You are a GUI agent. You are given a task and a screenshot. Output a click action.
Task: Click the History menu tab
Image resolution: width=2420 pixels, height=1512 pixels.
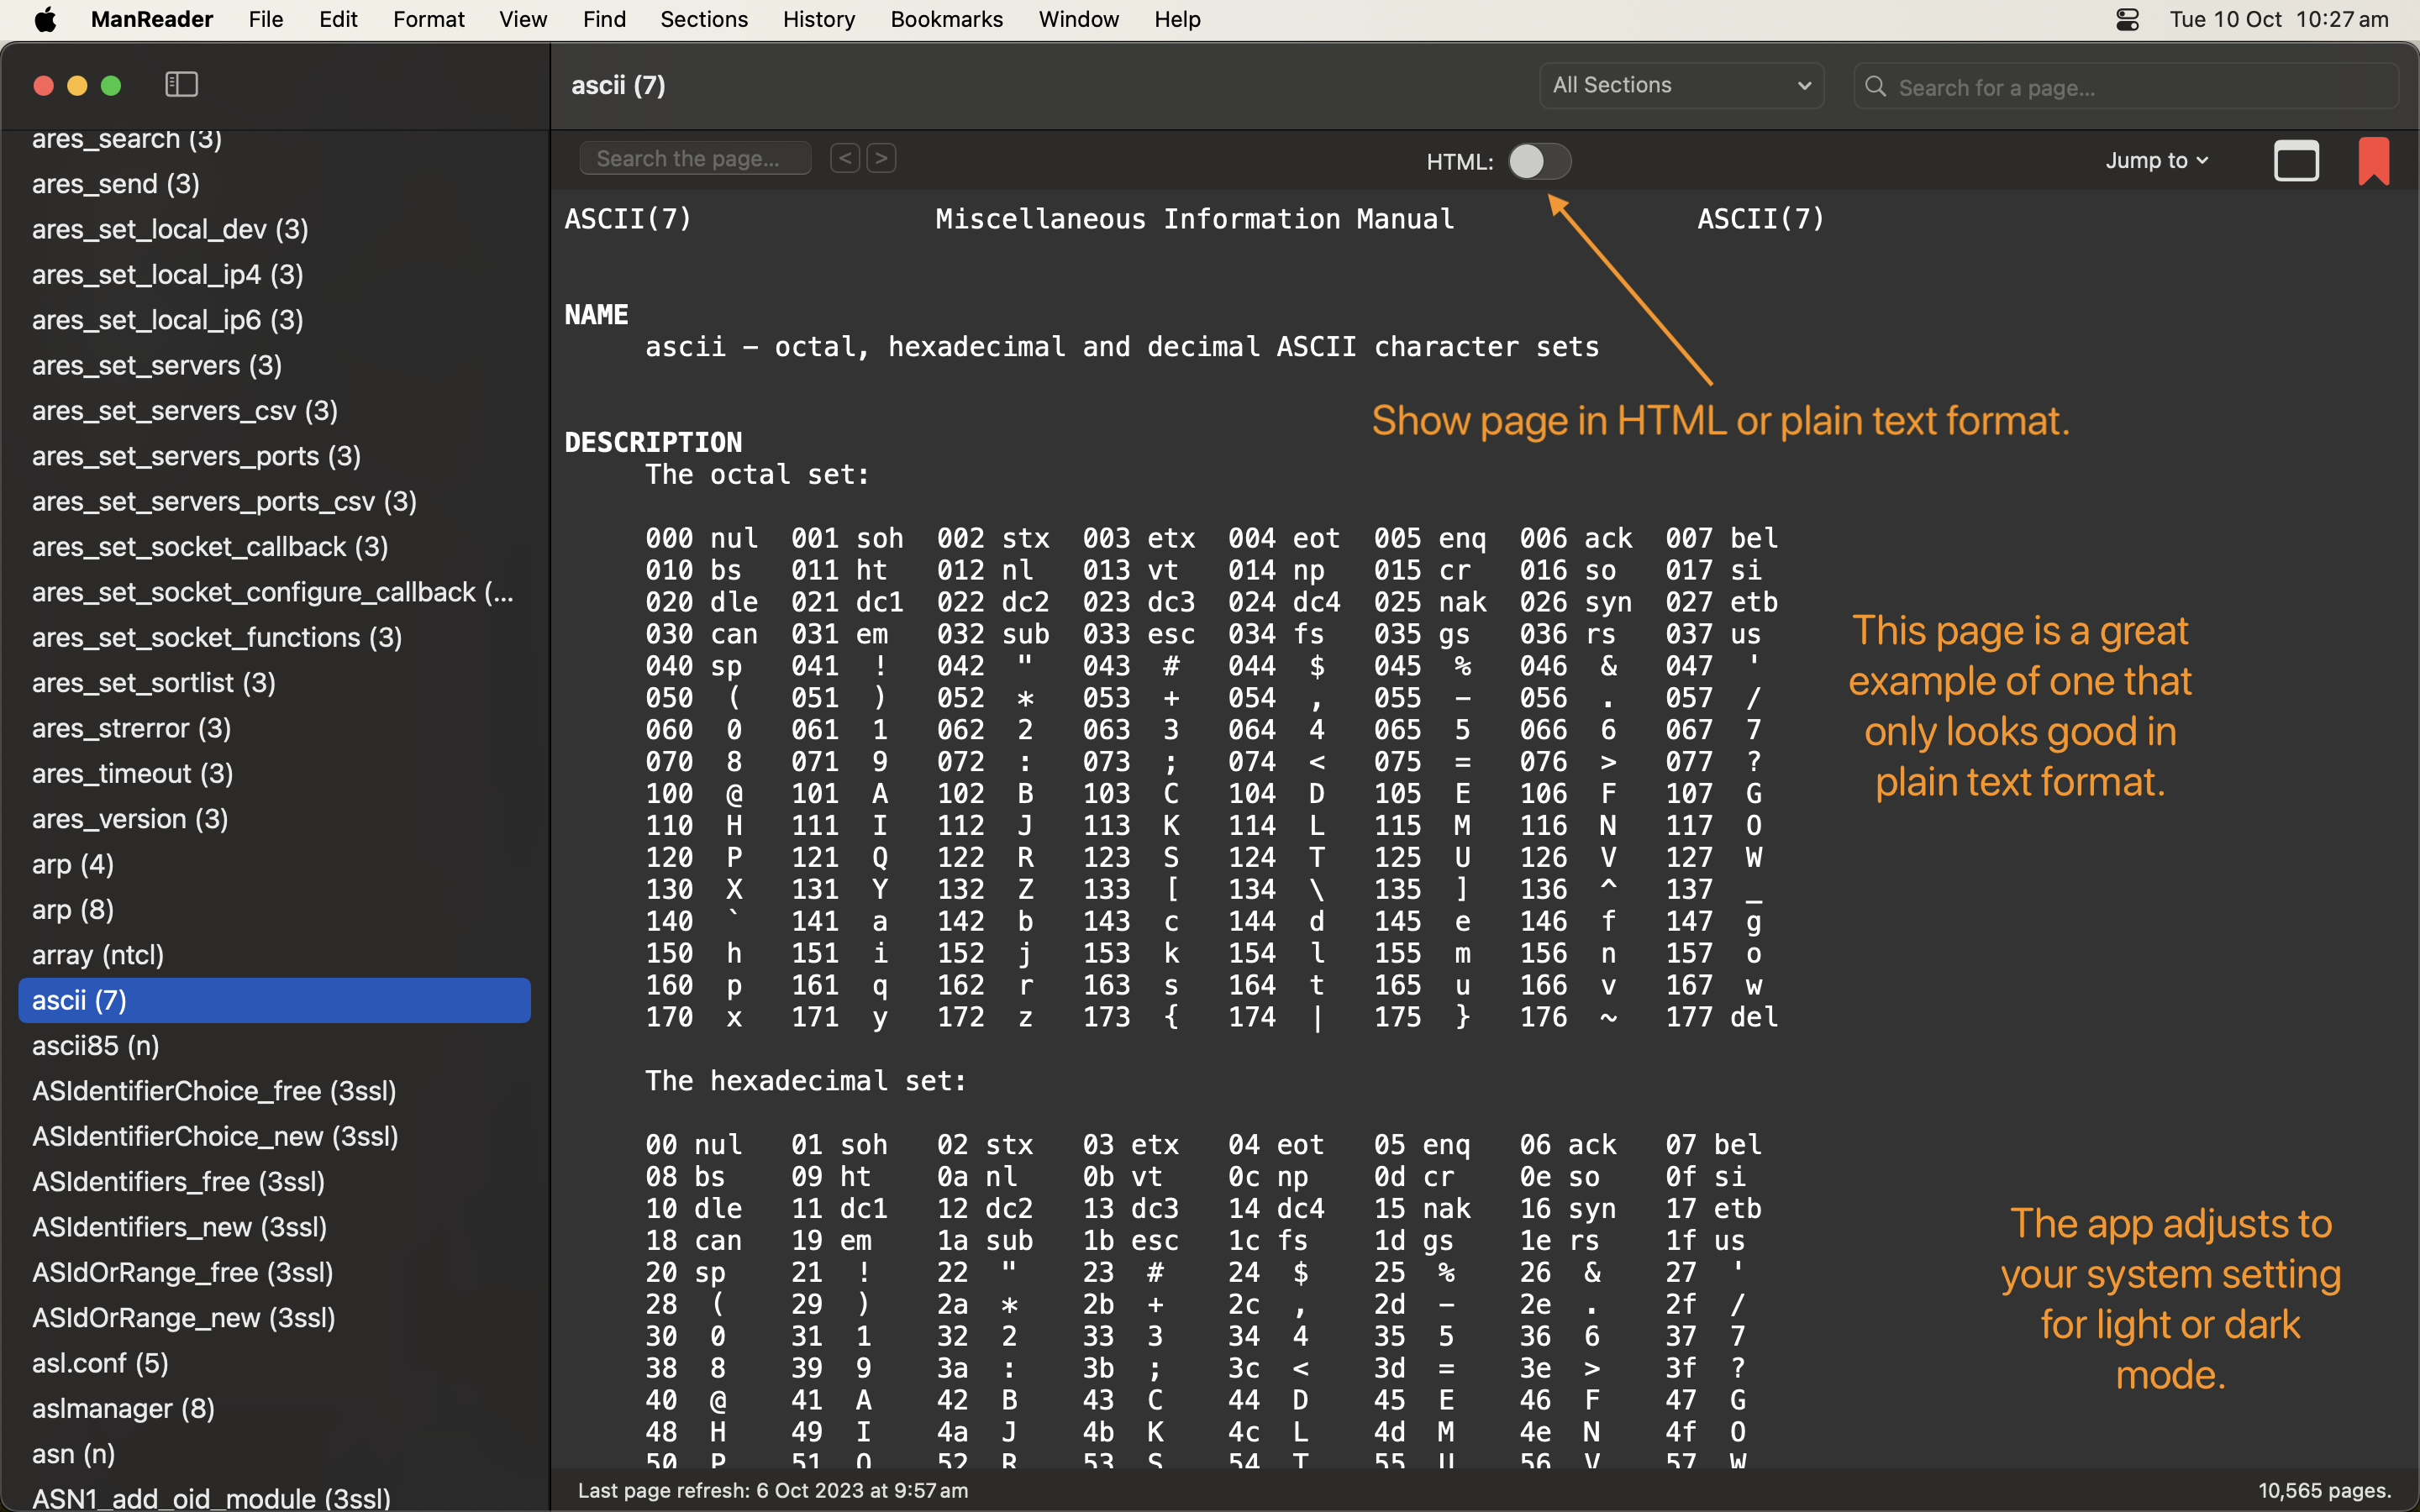tap(815, 19)
